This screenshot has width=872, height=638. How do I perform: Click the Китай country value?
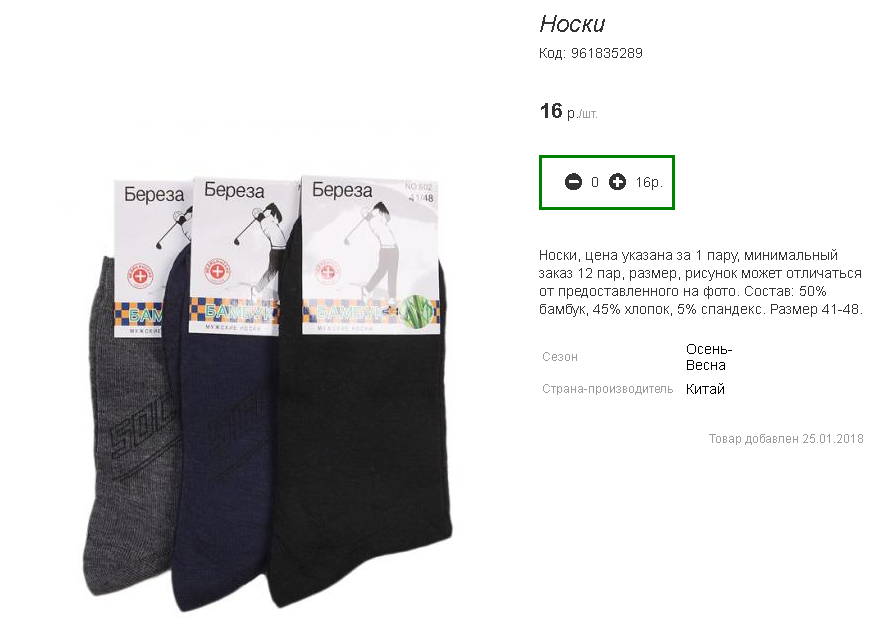pos(705,389)
